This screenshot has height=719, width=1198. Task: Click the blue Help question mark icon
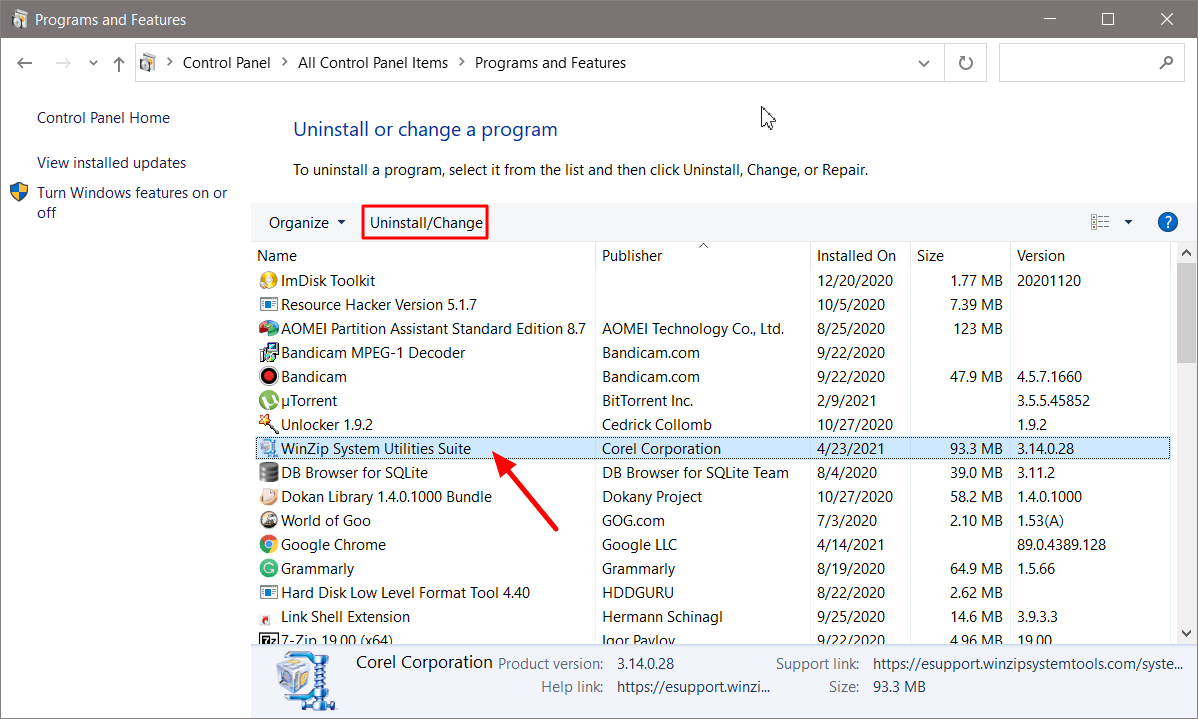coord(1167,221)
